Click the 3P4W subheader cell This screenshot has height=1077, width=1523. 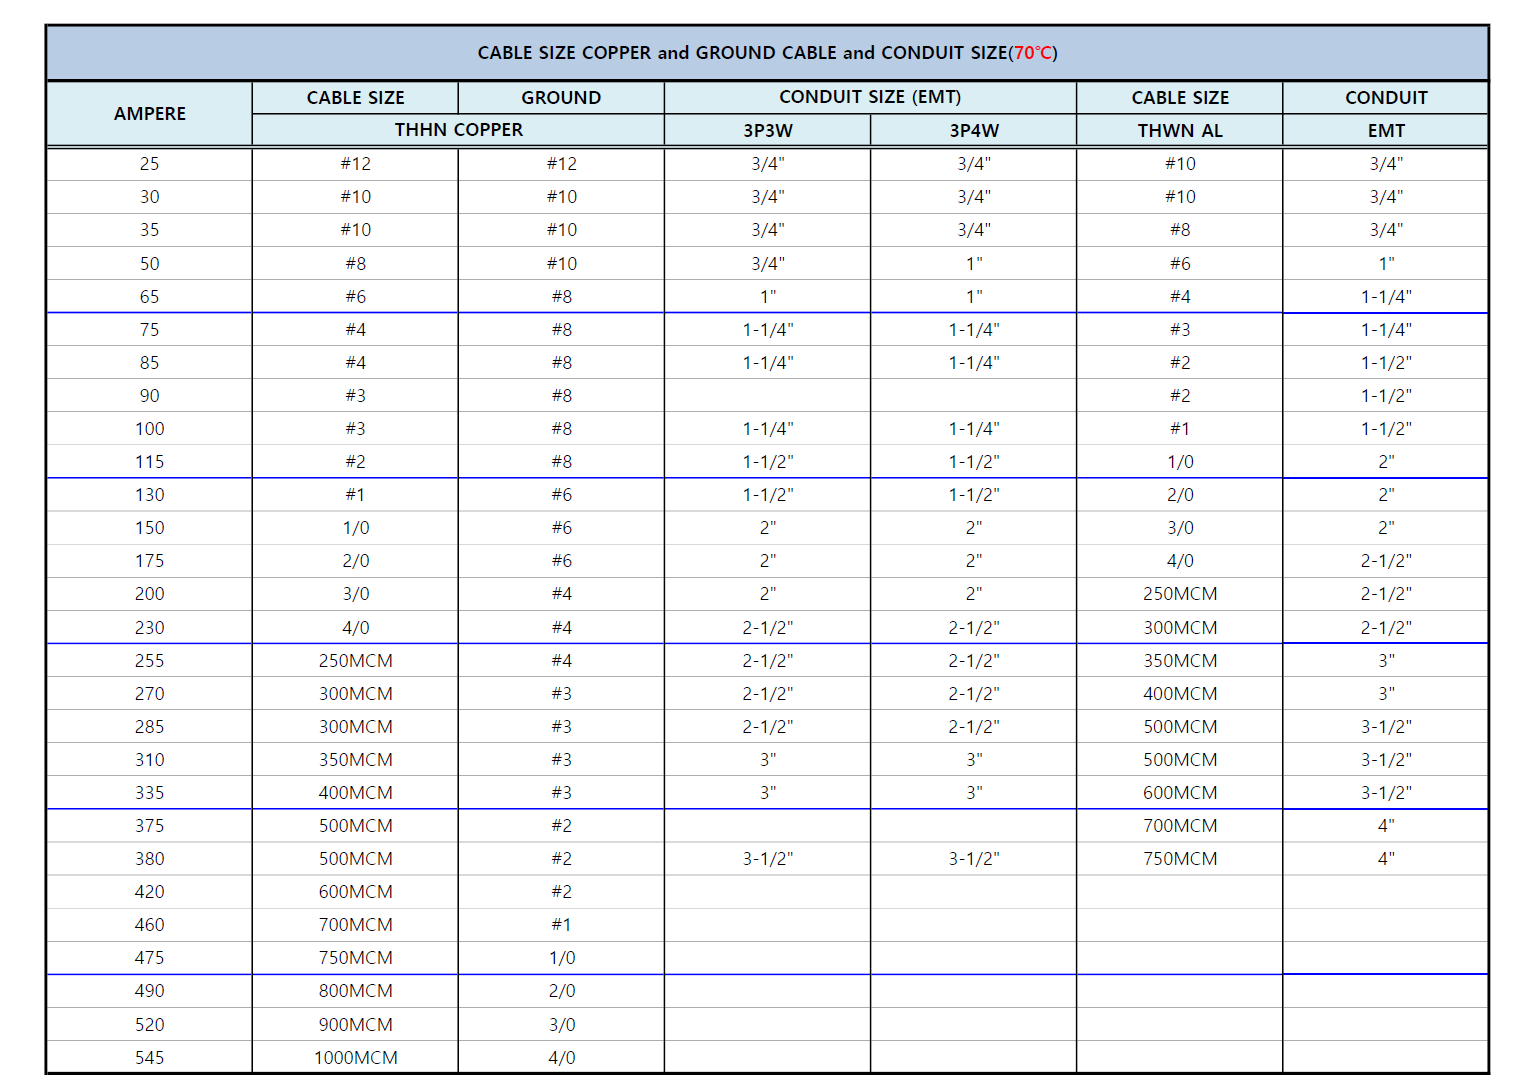[x=974, y=131]
